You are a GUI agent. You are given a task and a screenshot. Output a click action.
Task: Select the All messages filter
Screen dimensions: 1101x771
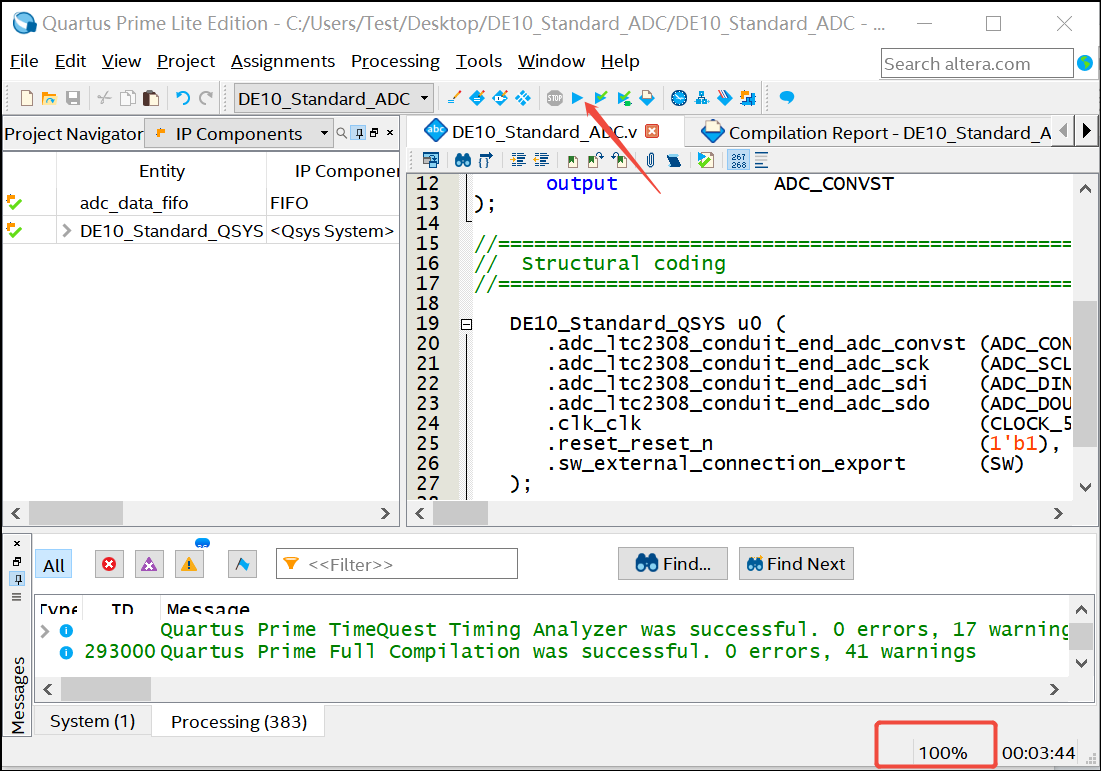pos(53,565)
